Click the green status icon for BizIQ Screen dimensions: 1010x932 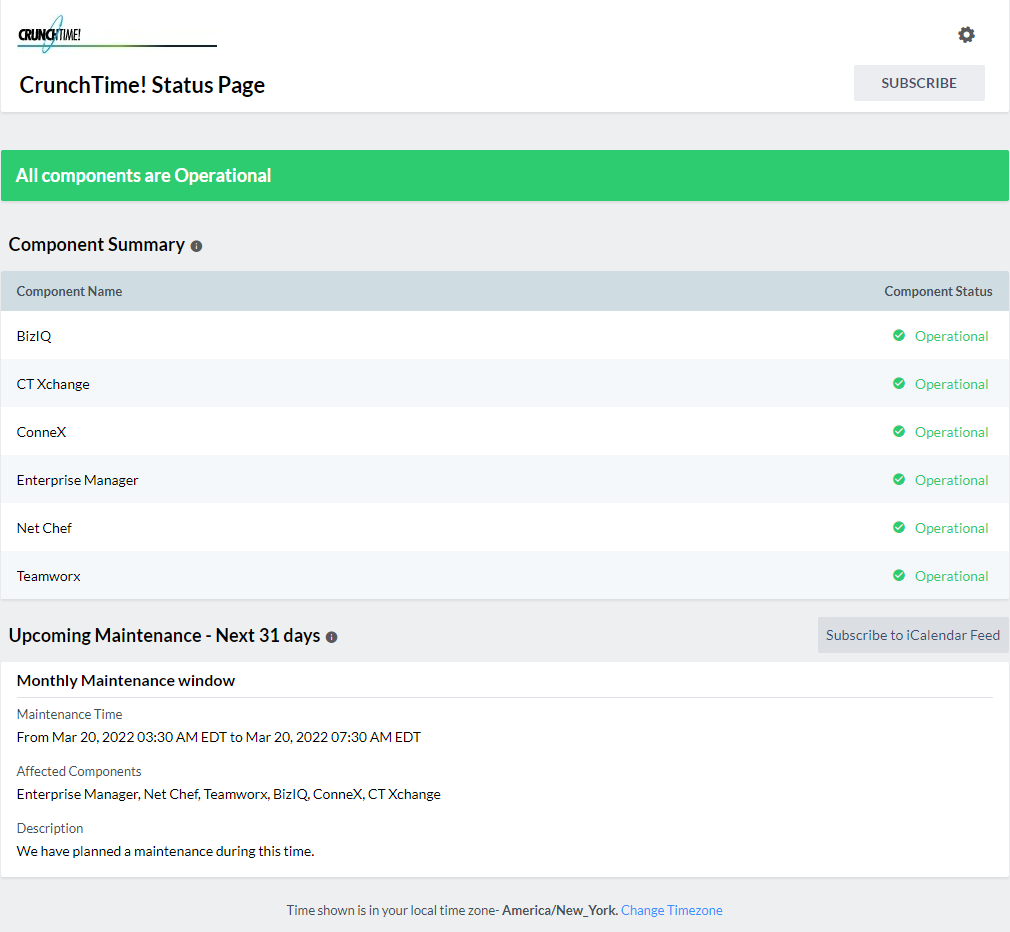coord(898,336)
